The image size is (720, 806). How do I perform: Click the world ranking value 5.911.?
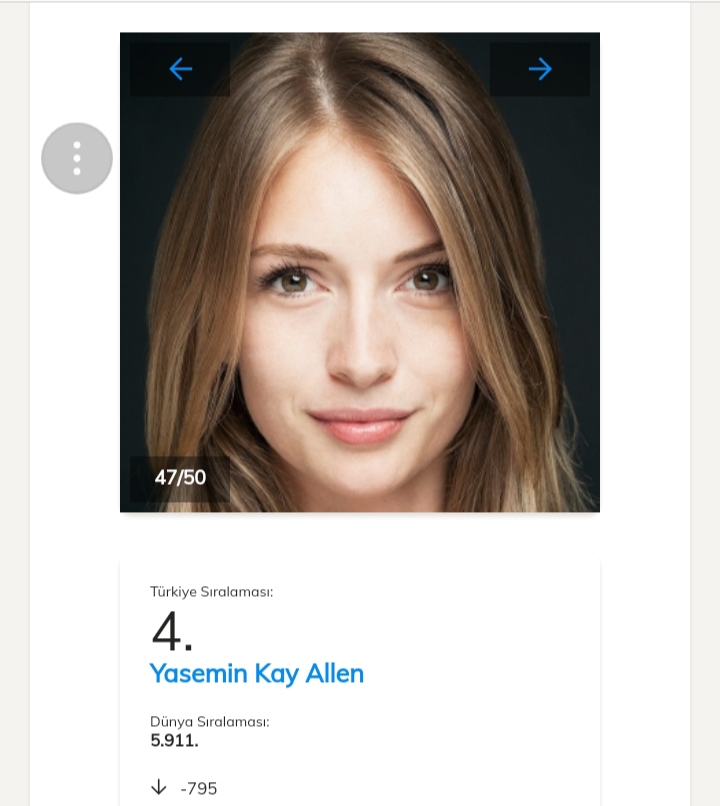point(174,741)
